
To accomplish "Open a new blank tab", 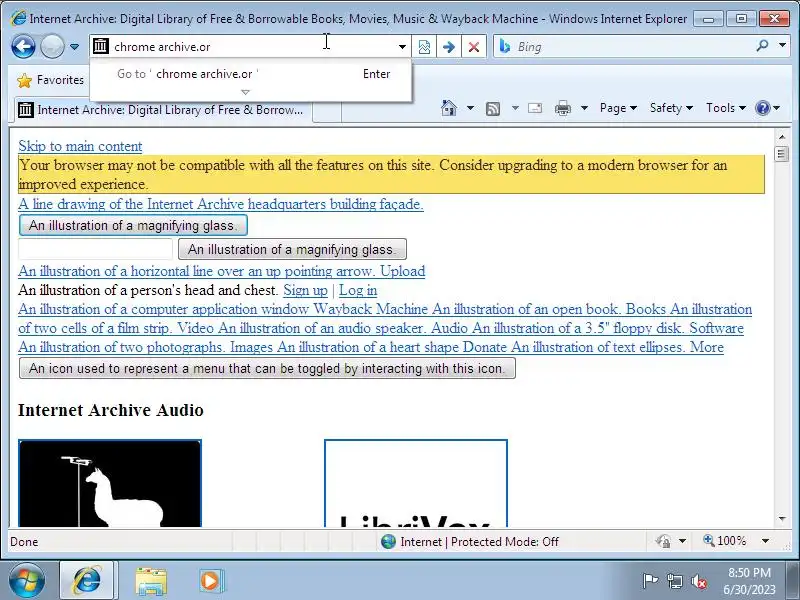I will pyautogui.click(x=327, y=111).
